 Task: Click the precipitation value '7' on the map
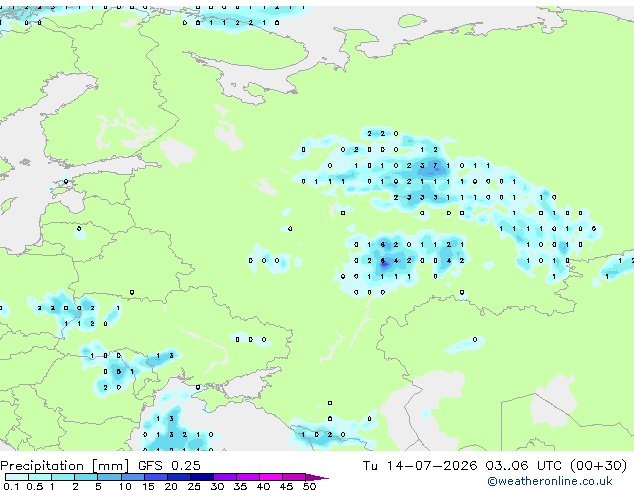click(435, 165)
